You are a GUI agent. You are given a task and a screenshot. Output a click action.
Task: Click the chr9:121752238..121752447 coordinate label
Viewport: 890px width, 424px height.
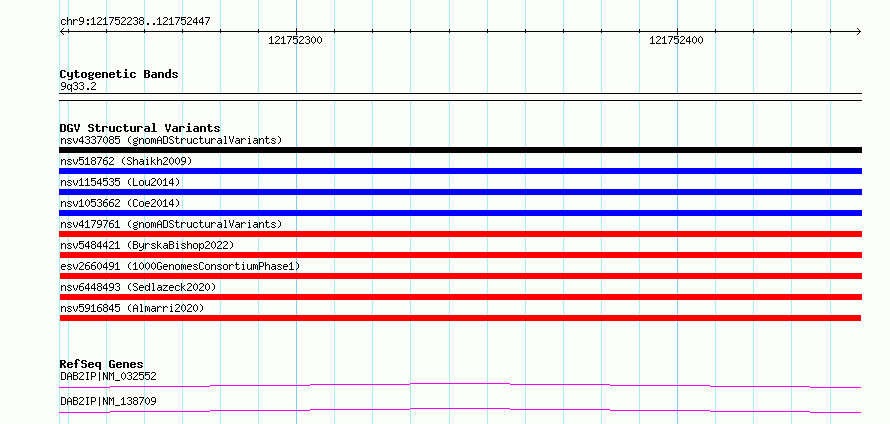135,22
